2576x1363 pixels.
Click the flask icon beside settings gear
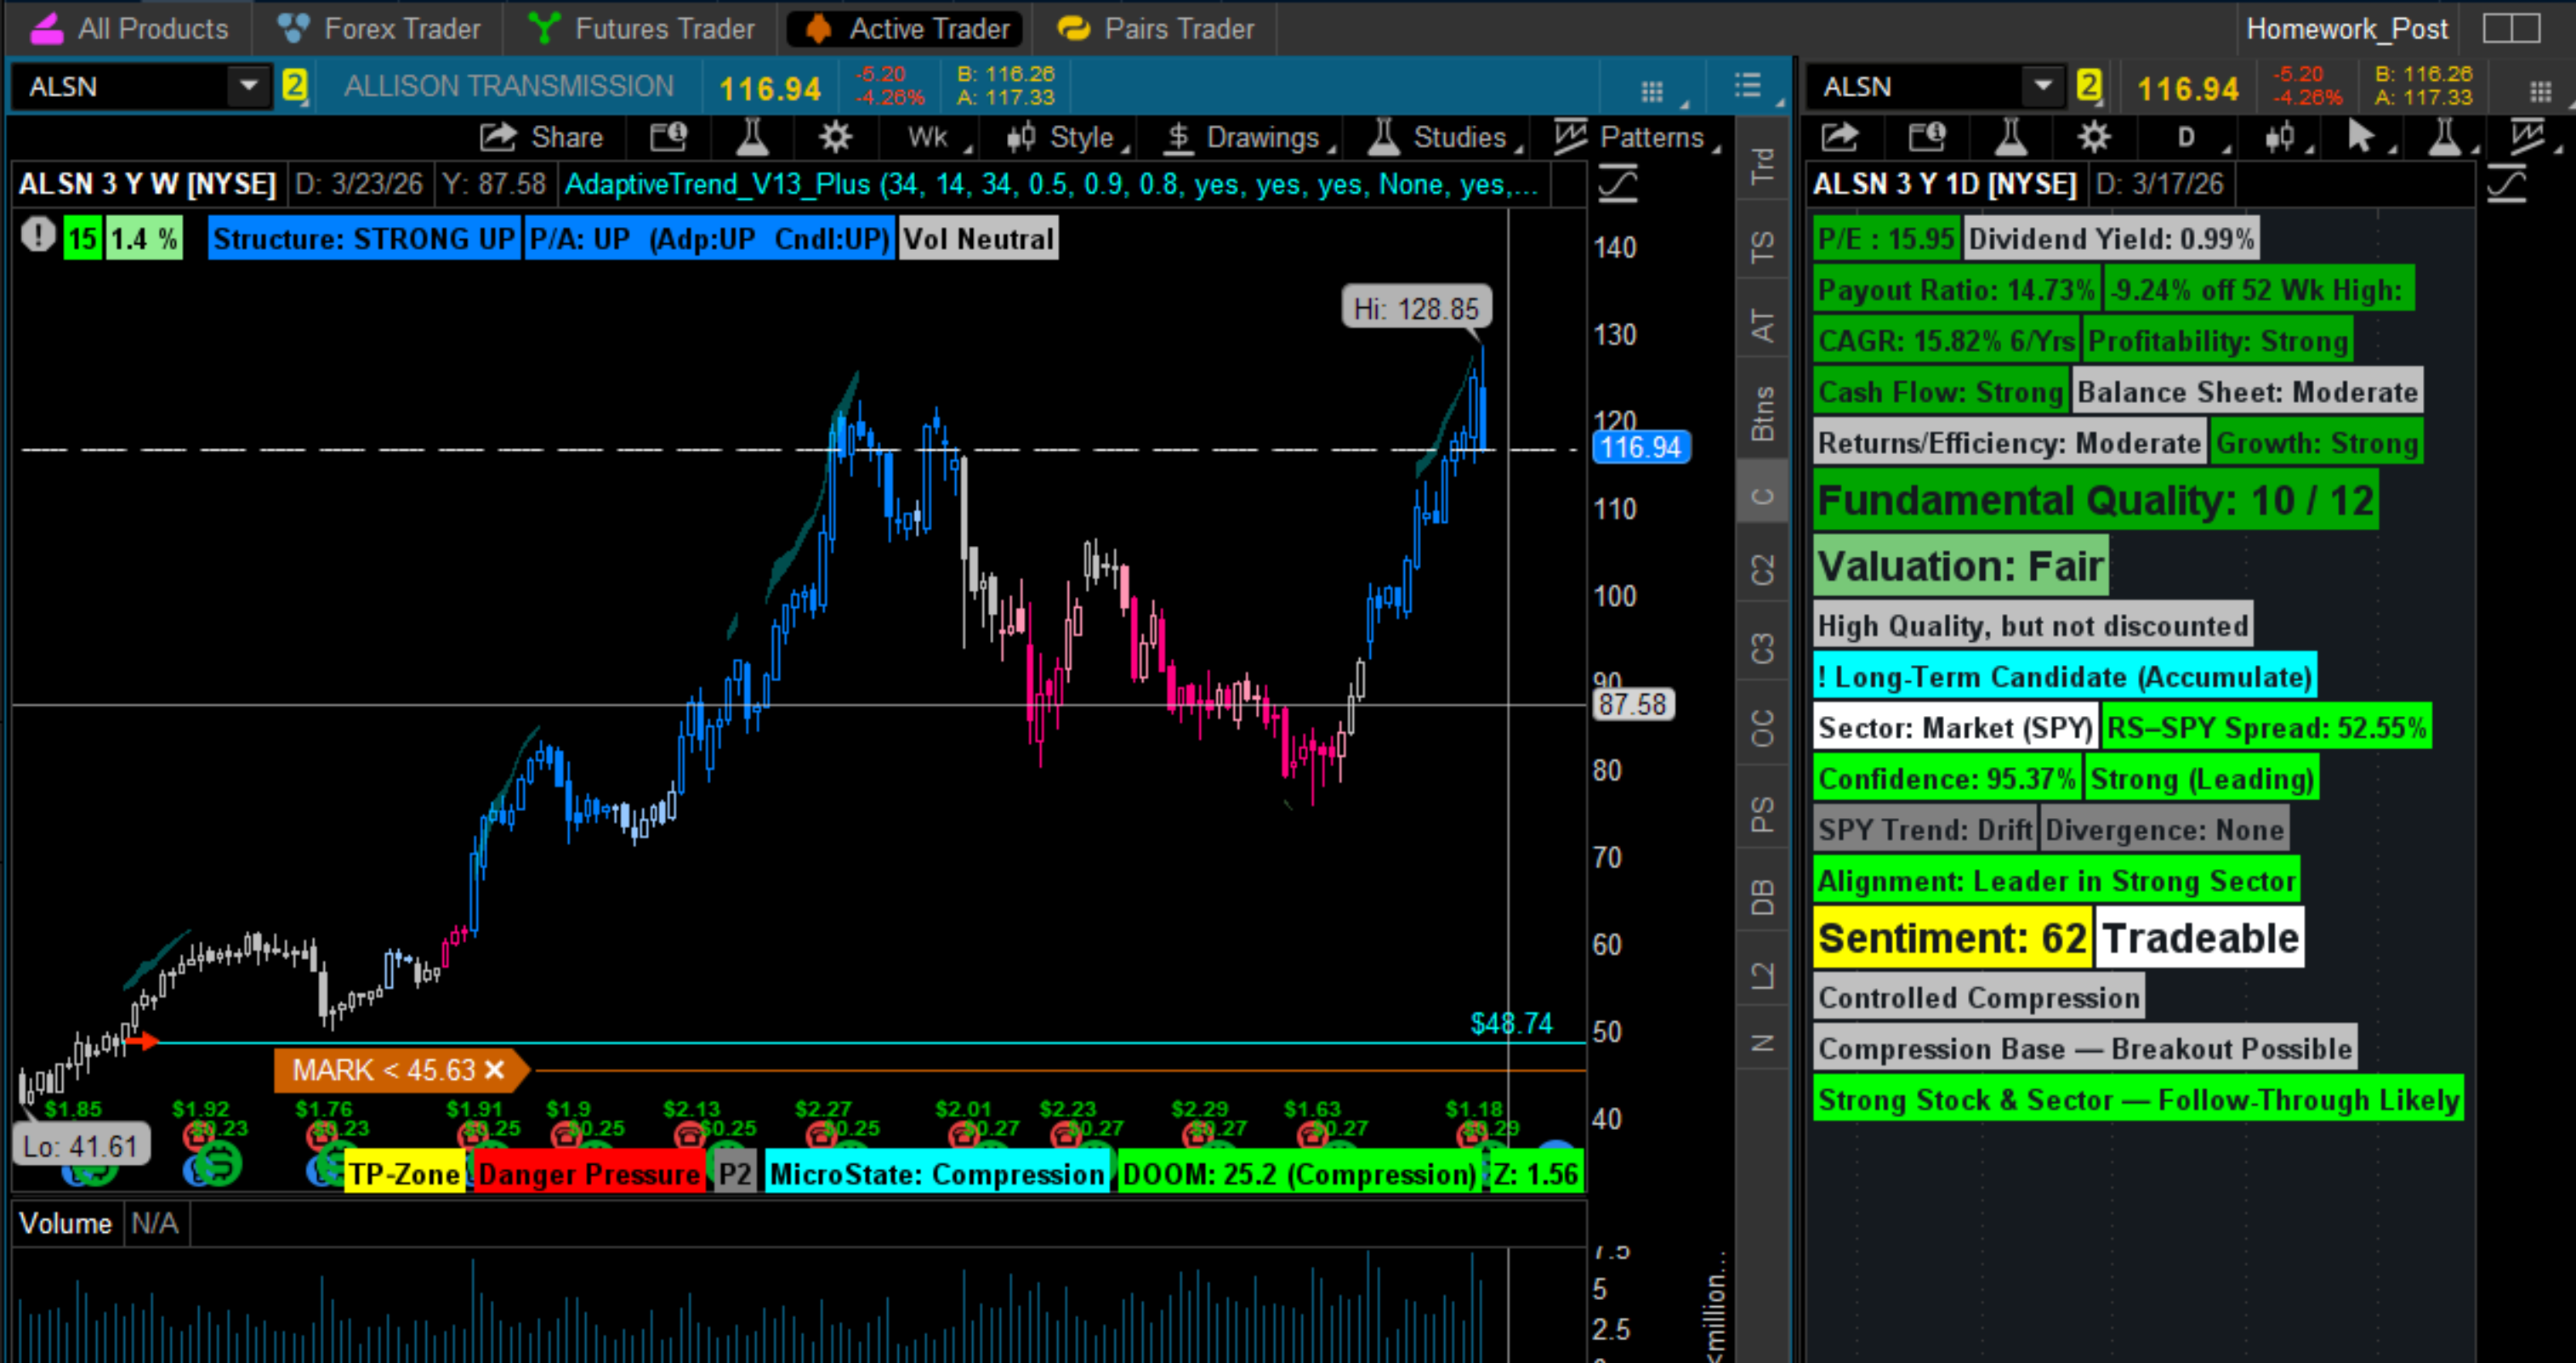(752, 137)
